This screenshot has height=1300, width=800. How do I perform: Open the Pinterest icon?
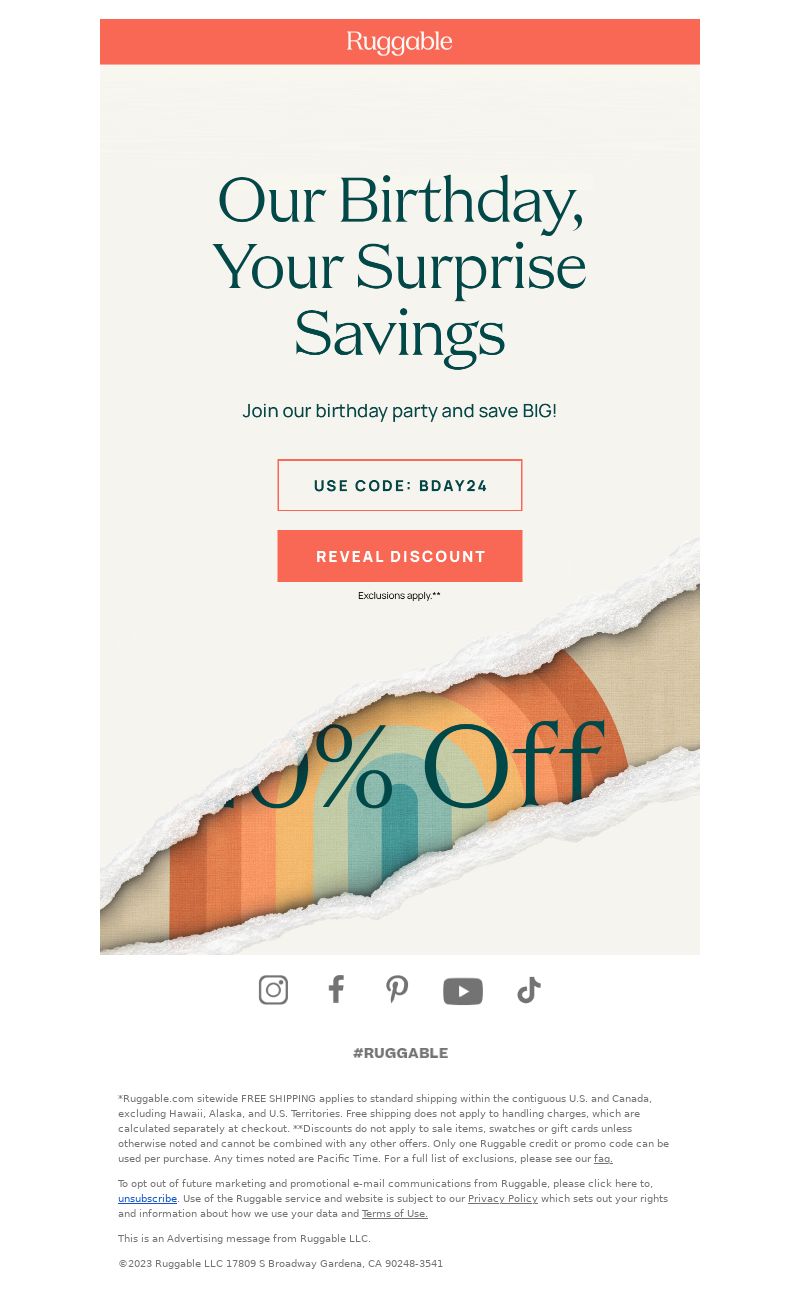coord(397,990)
